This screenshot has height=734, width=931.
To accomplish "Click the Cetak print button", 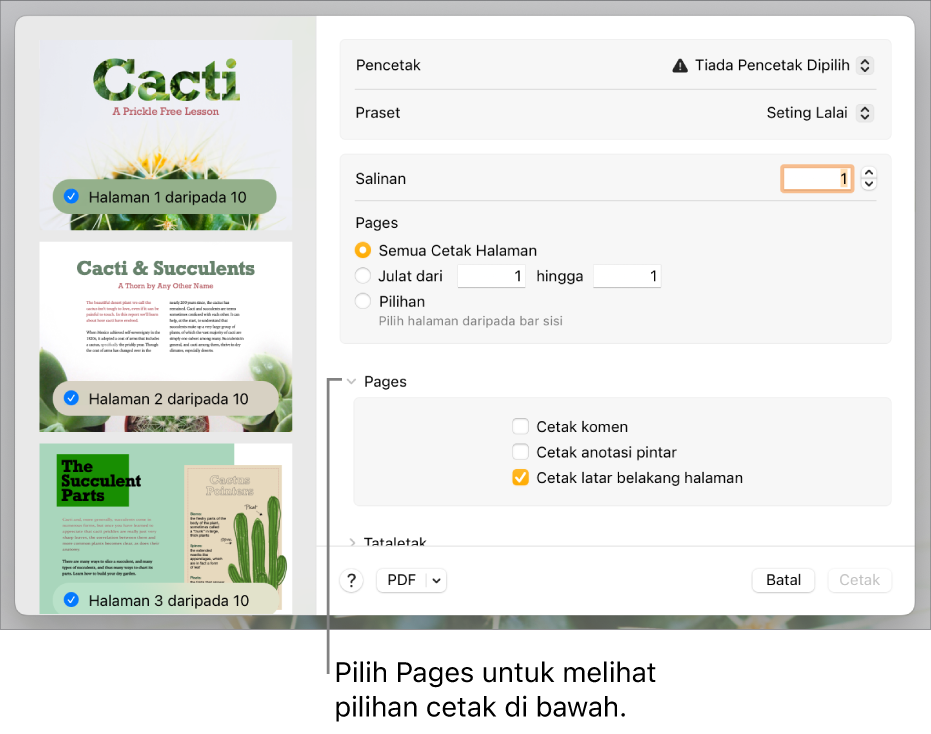I will pos(859,580).
